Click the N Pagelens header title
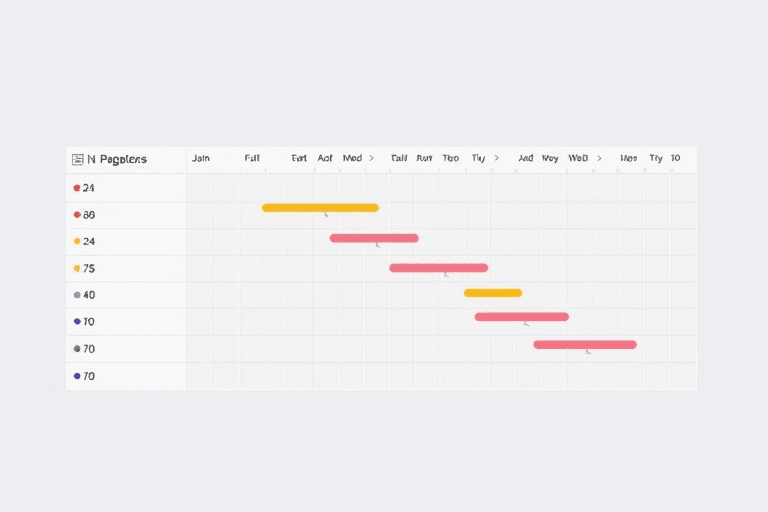This screenshot has height=512, width=768. pos(117,159)
